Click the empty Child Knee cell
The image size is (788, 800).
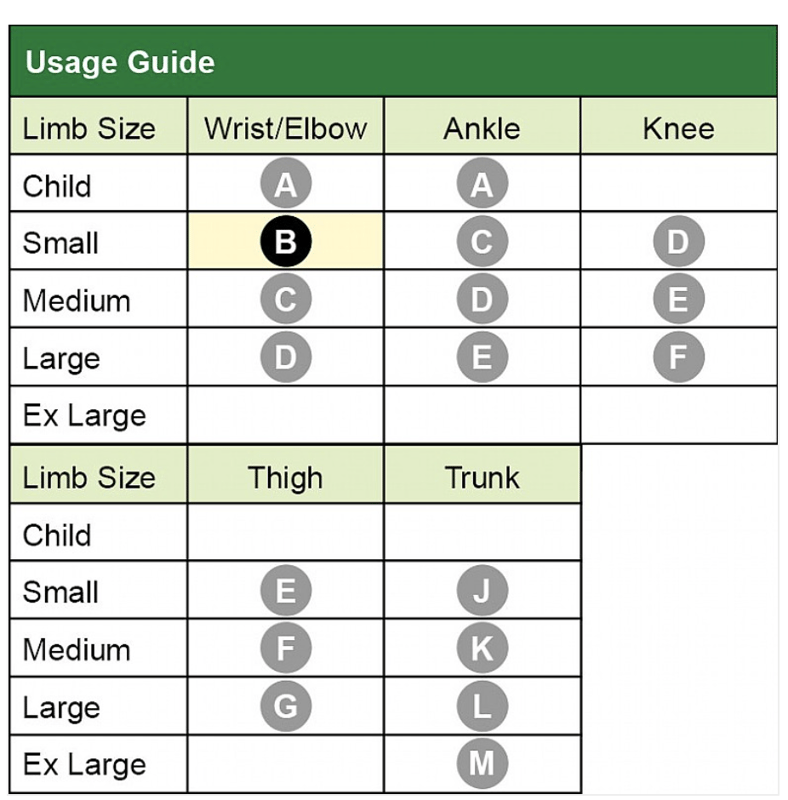point(679,185)
